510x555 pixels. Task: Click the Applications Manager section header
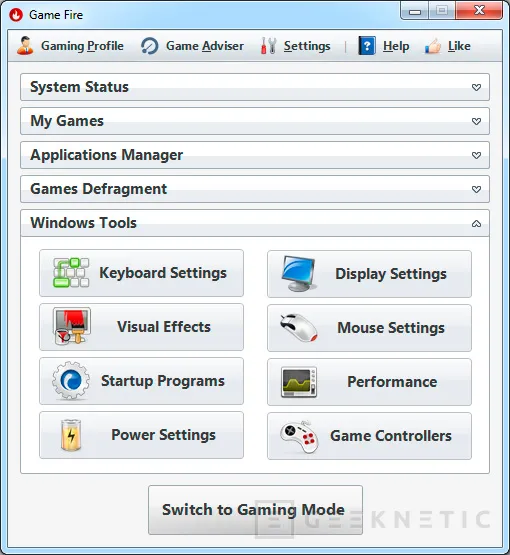[255, 155]
